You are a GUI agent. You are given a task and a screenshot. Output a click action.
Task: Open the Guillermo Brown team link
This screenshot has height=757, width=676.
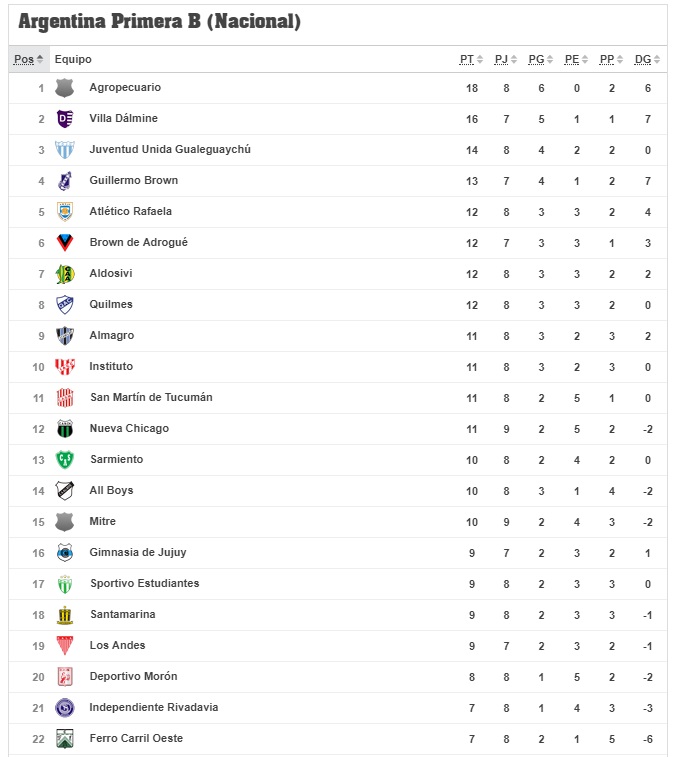tap(134, 181)
